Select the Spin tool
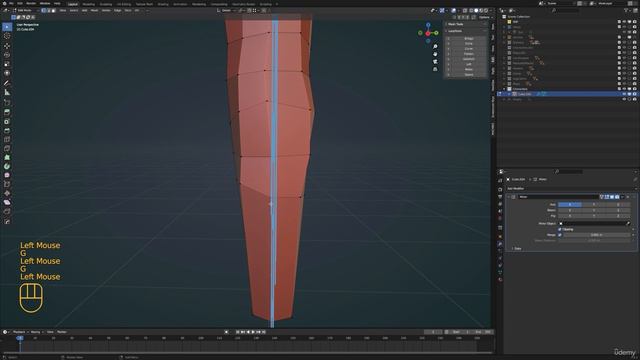The width and height of the screenshot is (640, 360). [7, 167]
